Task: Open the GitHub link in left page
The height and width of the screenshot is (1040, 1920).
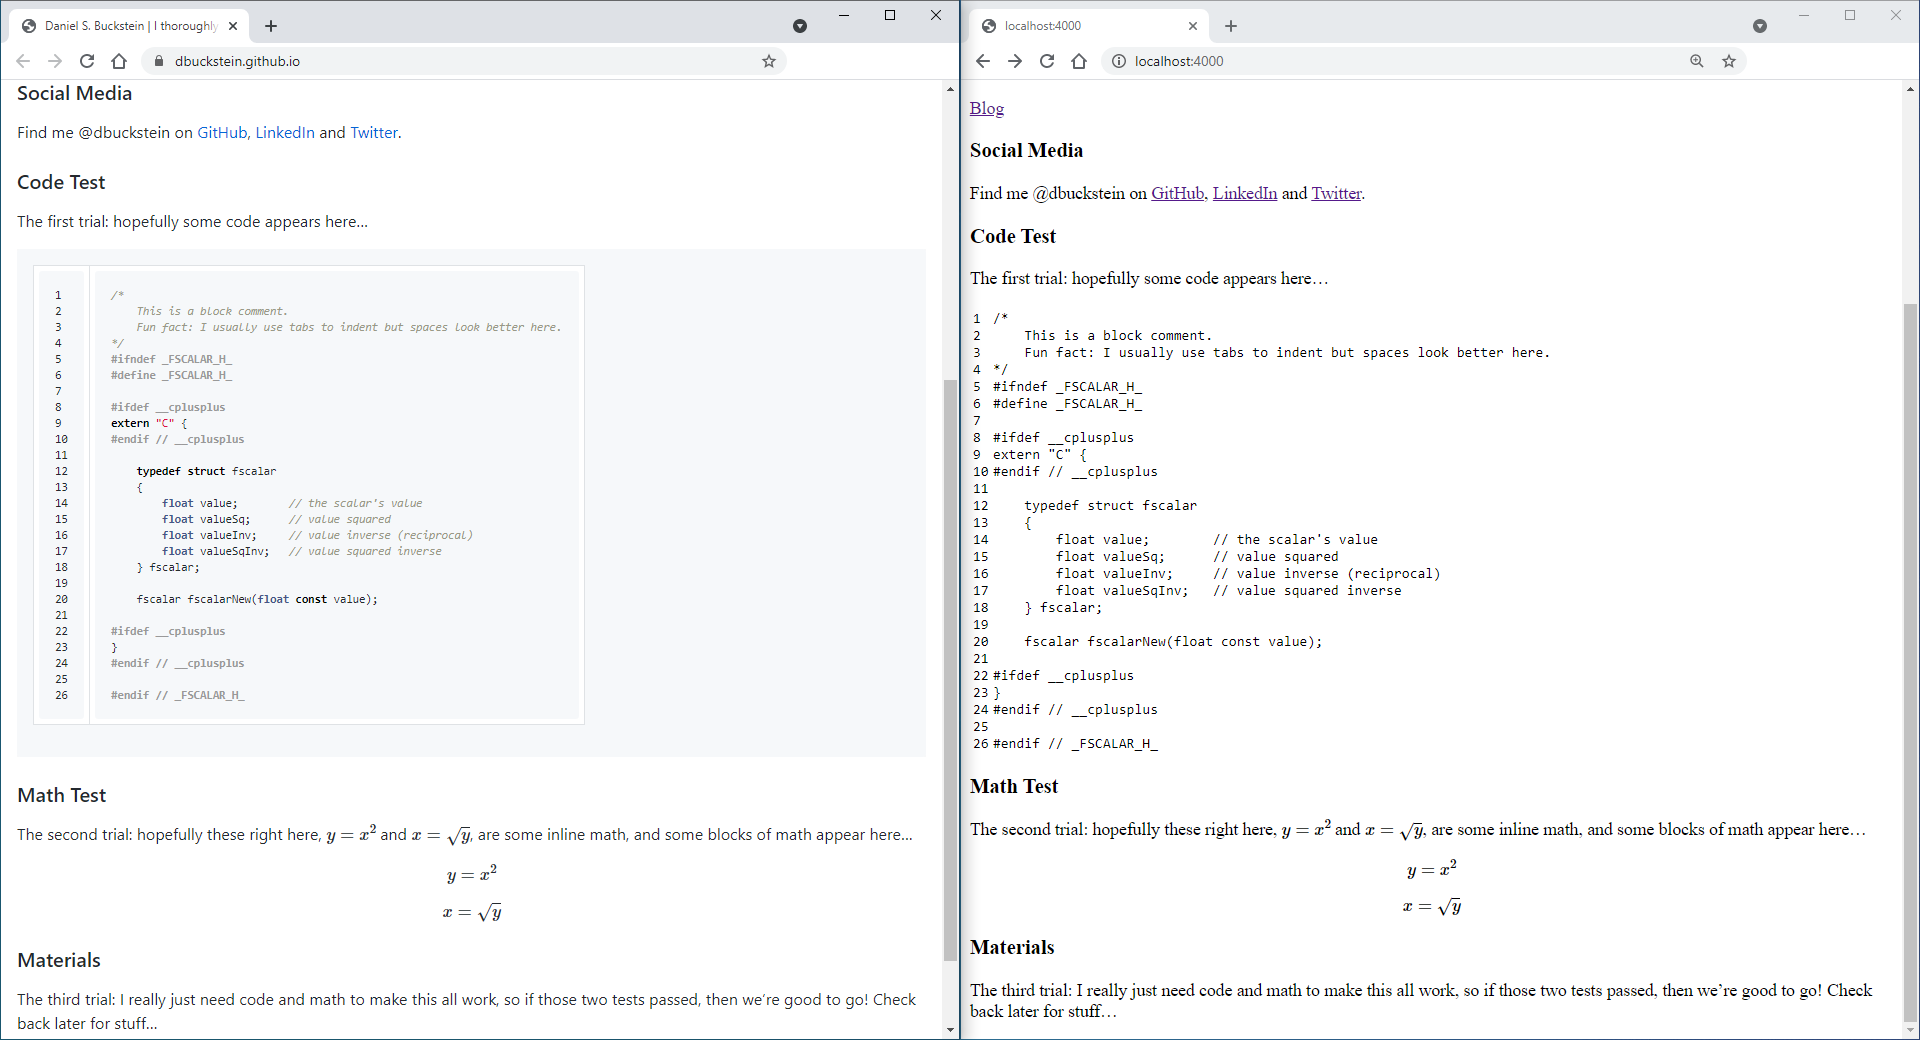Action: click(222, 132)
